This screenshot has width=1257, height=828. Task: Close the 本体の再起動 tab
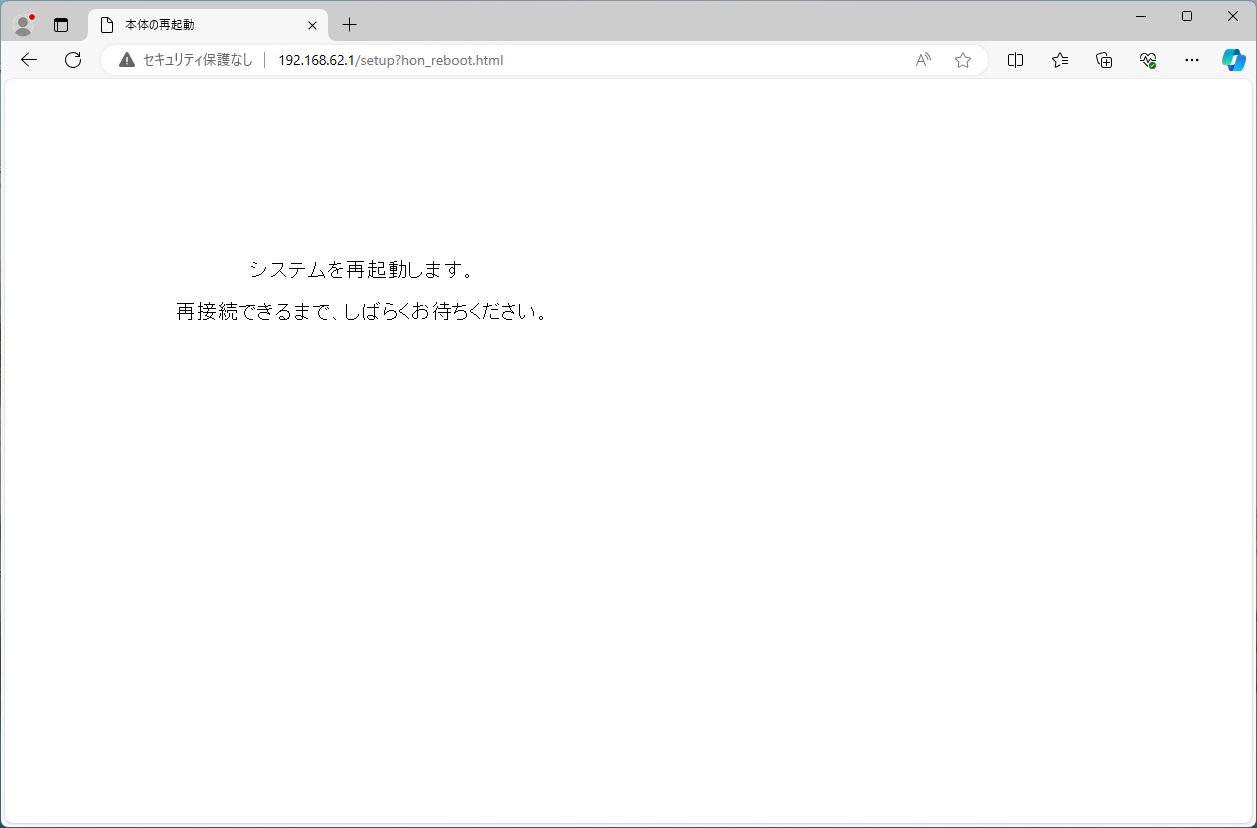tap(312, 25)
